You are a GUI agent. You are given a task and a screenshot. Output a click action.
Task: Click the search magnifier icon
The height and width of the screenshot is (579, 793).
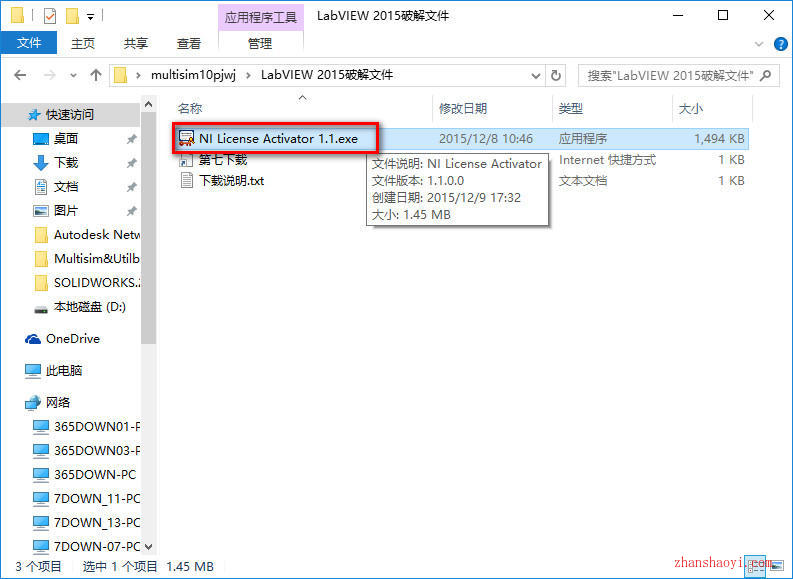click(766, 76)
